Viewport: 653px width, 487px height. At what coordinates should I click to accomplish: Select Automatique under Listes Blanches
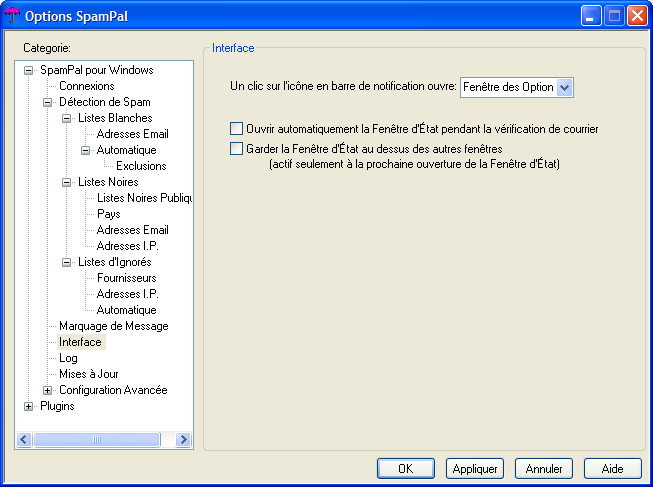pos(127,150)
